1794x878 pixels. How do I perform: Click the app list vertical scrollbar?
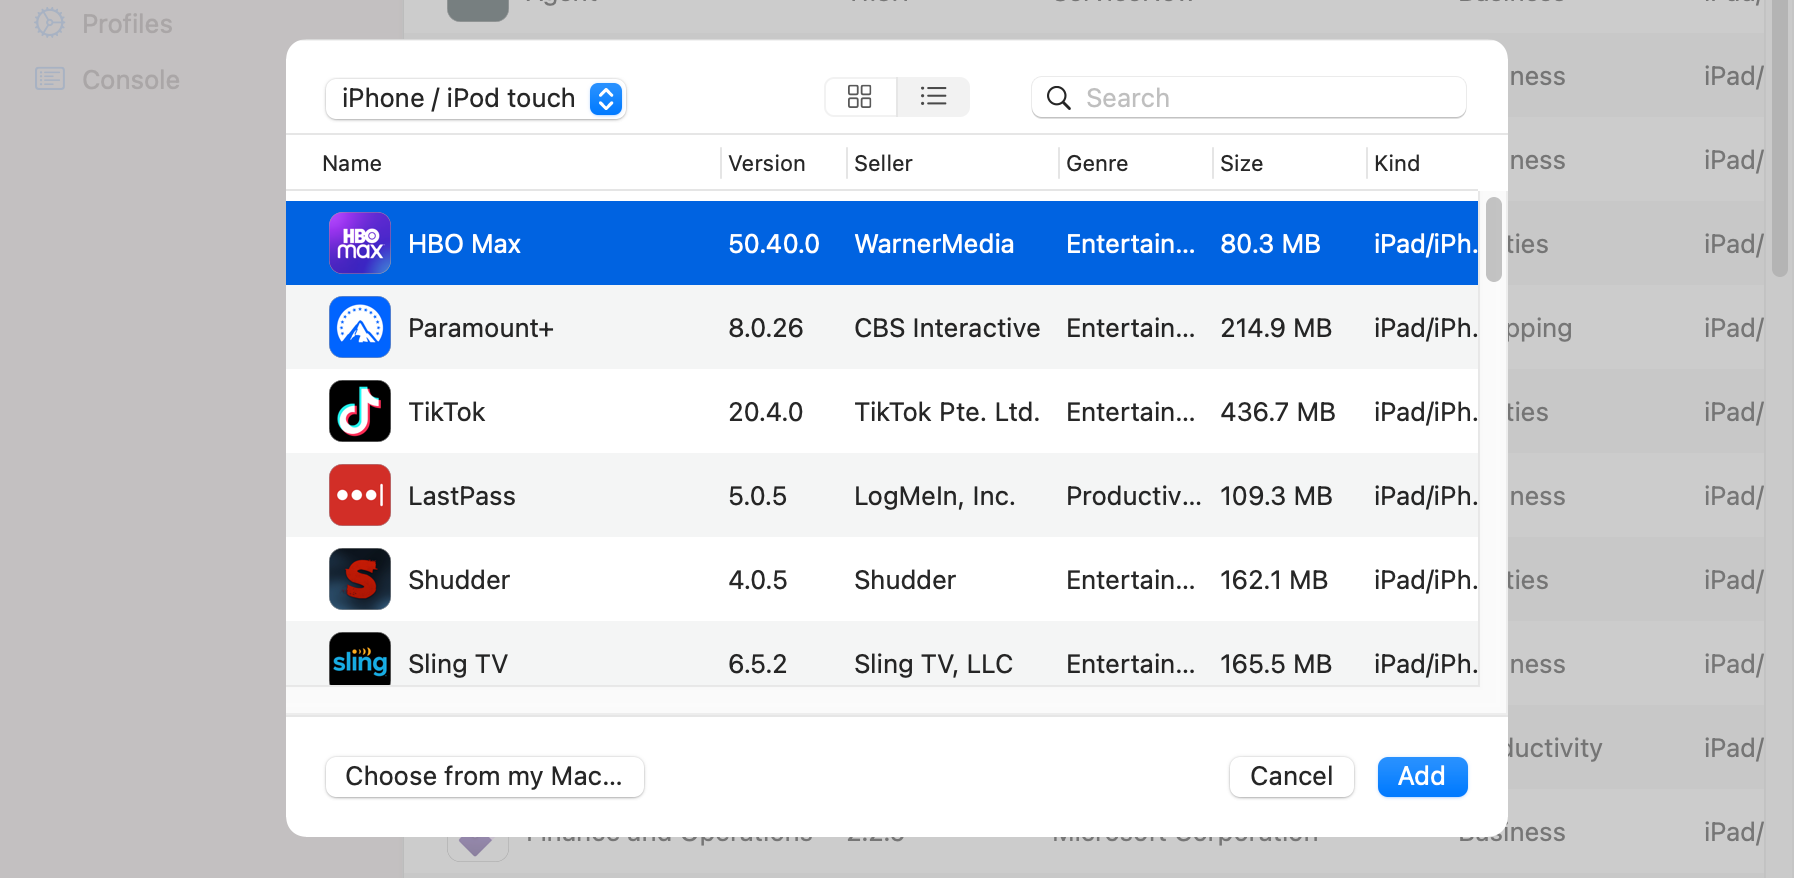coord(1494,240)
